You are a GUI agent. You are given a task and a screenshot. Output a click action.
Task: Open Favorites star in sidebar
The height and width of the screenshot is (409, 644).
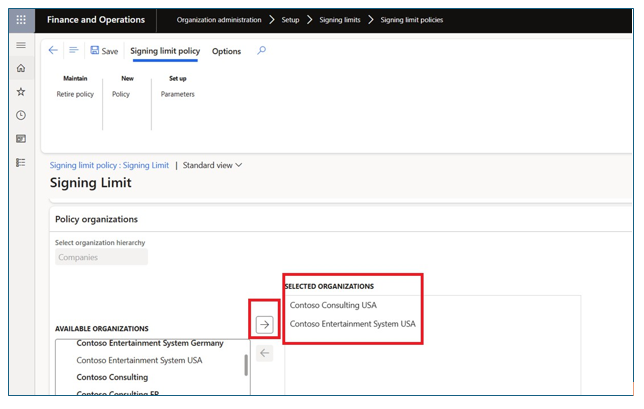[21, 92]
